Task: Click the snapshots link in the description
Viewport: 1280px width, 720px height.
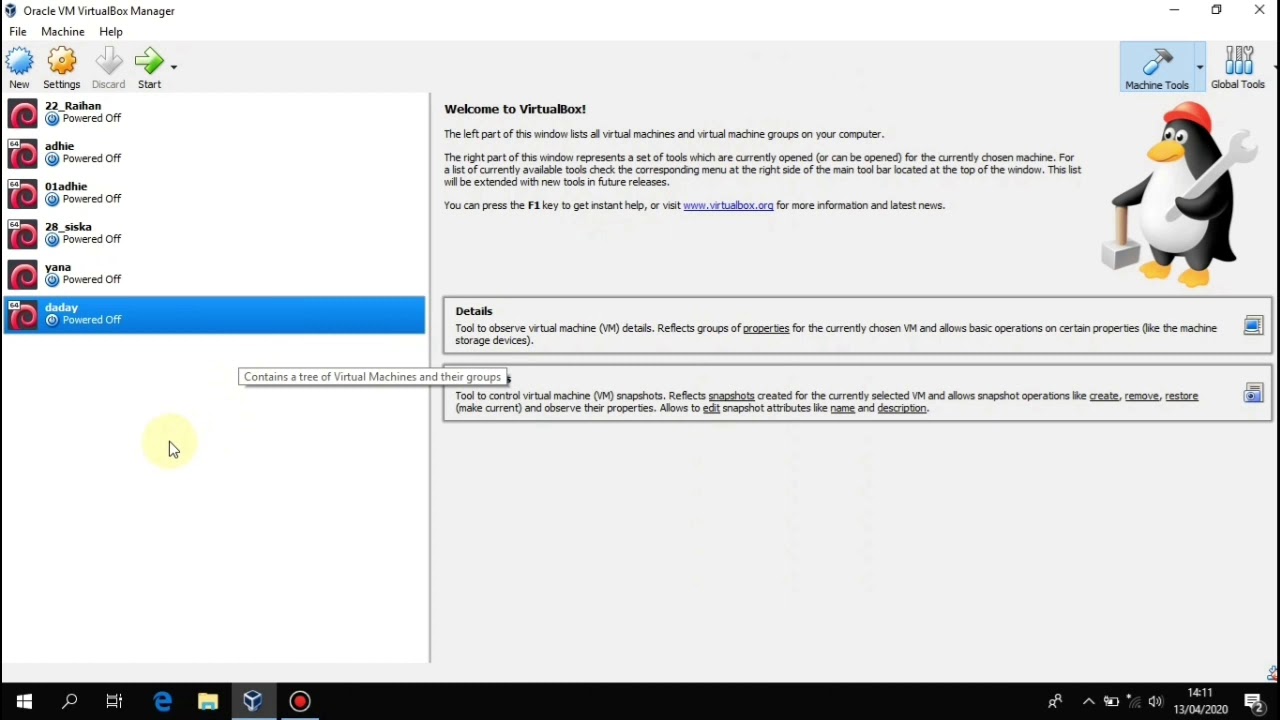Action: [731, 396]
